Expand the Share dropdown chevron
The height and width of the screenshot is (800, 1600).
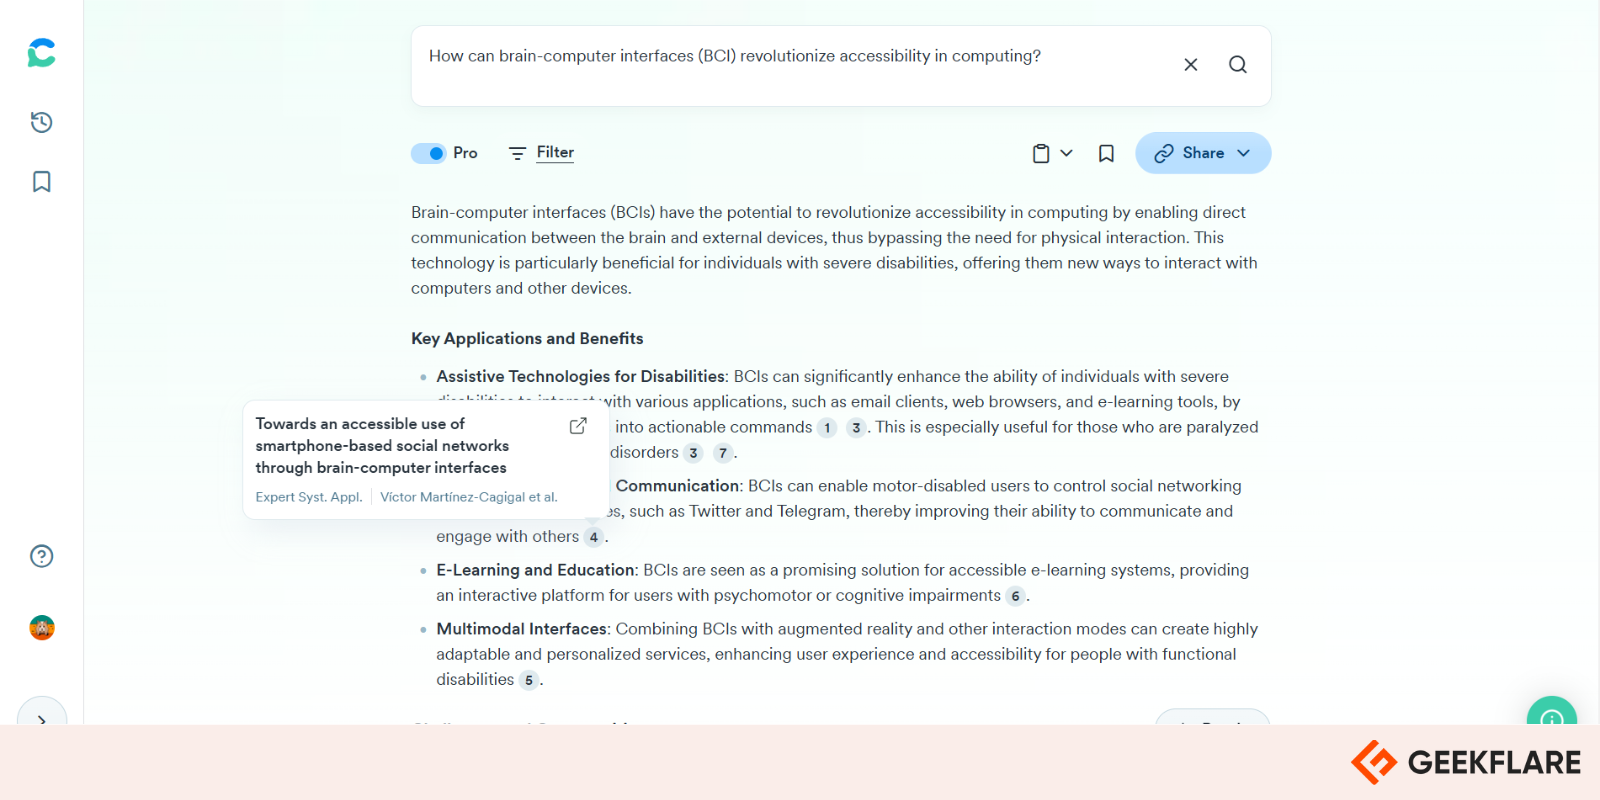[1243, 153]
